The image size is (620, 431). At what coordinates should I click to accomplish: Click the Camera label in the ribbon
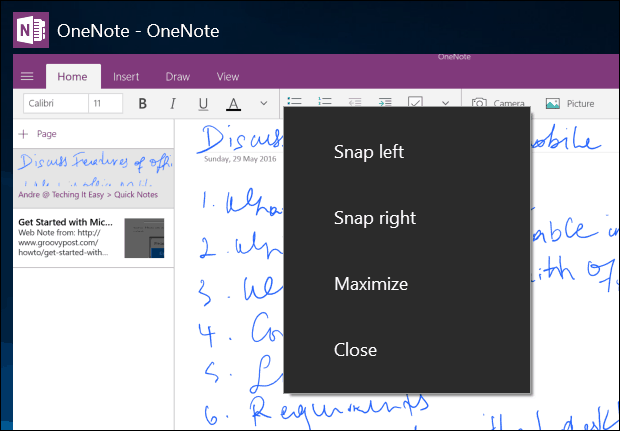pyautogui.click(x=508, y=103)
